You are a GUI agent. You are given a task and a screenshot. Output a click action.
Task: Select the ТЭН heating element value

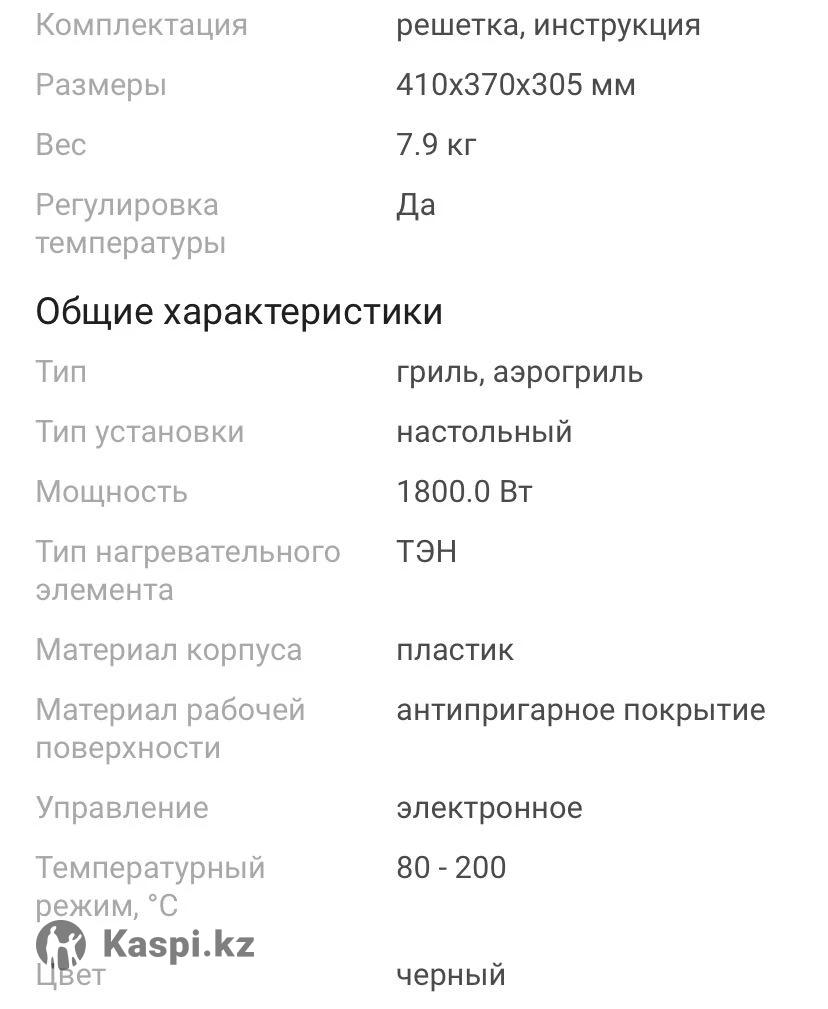pyautogui.click(x=427, y=552)
